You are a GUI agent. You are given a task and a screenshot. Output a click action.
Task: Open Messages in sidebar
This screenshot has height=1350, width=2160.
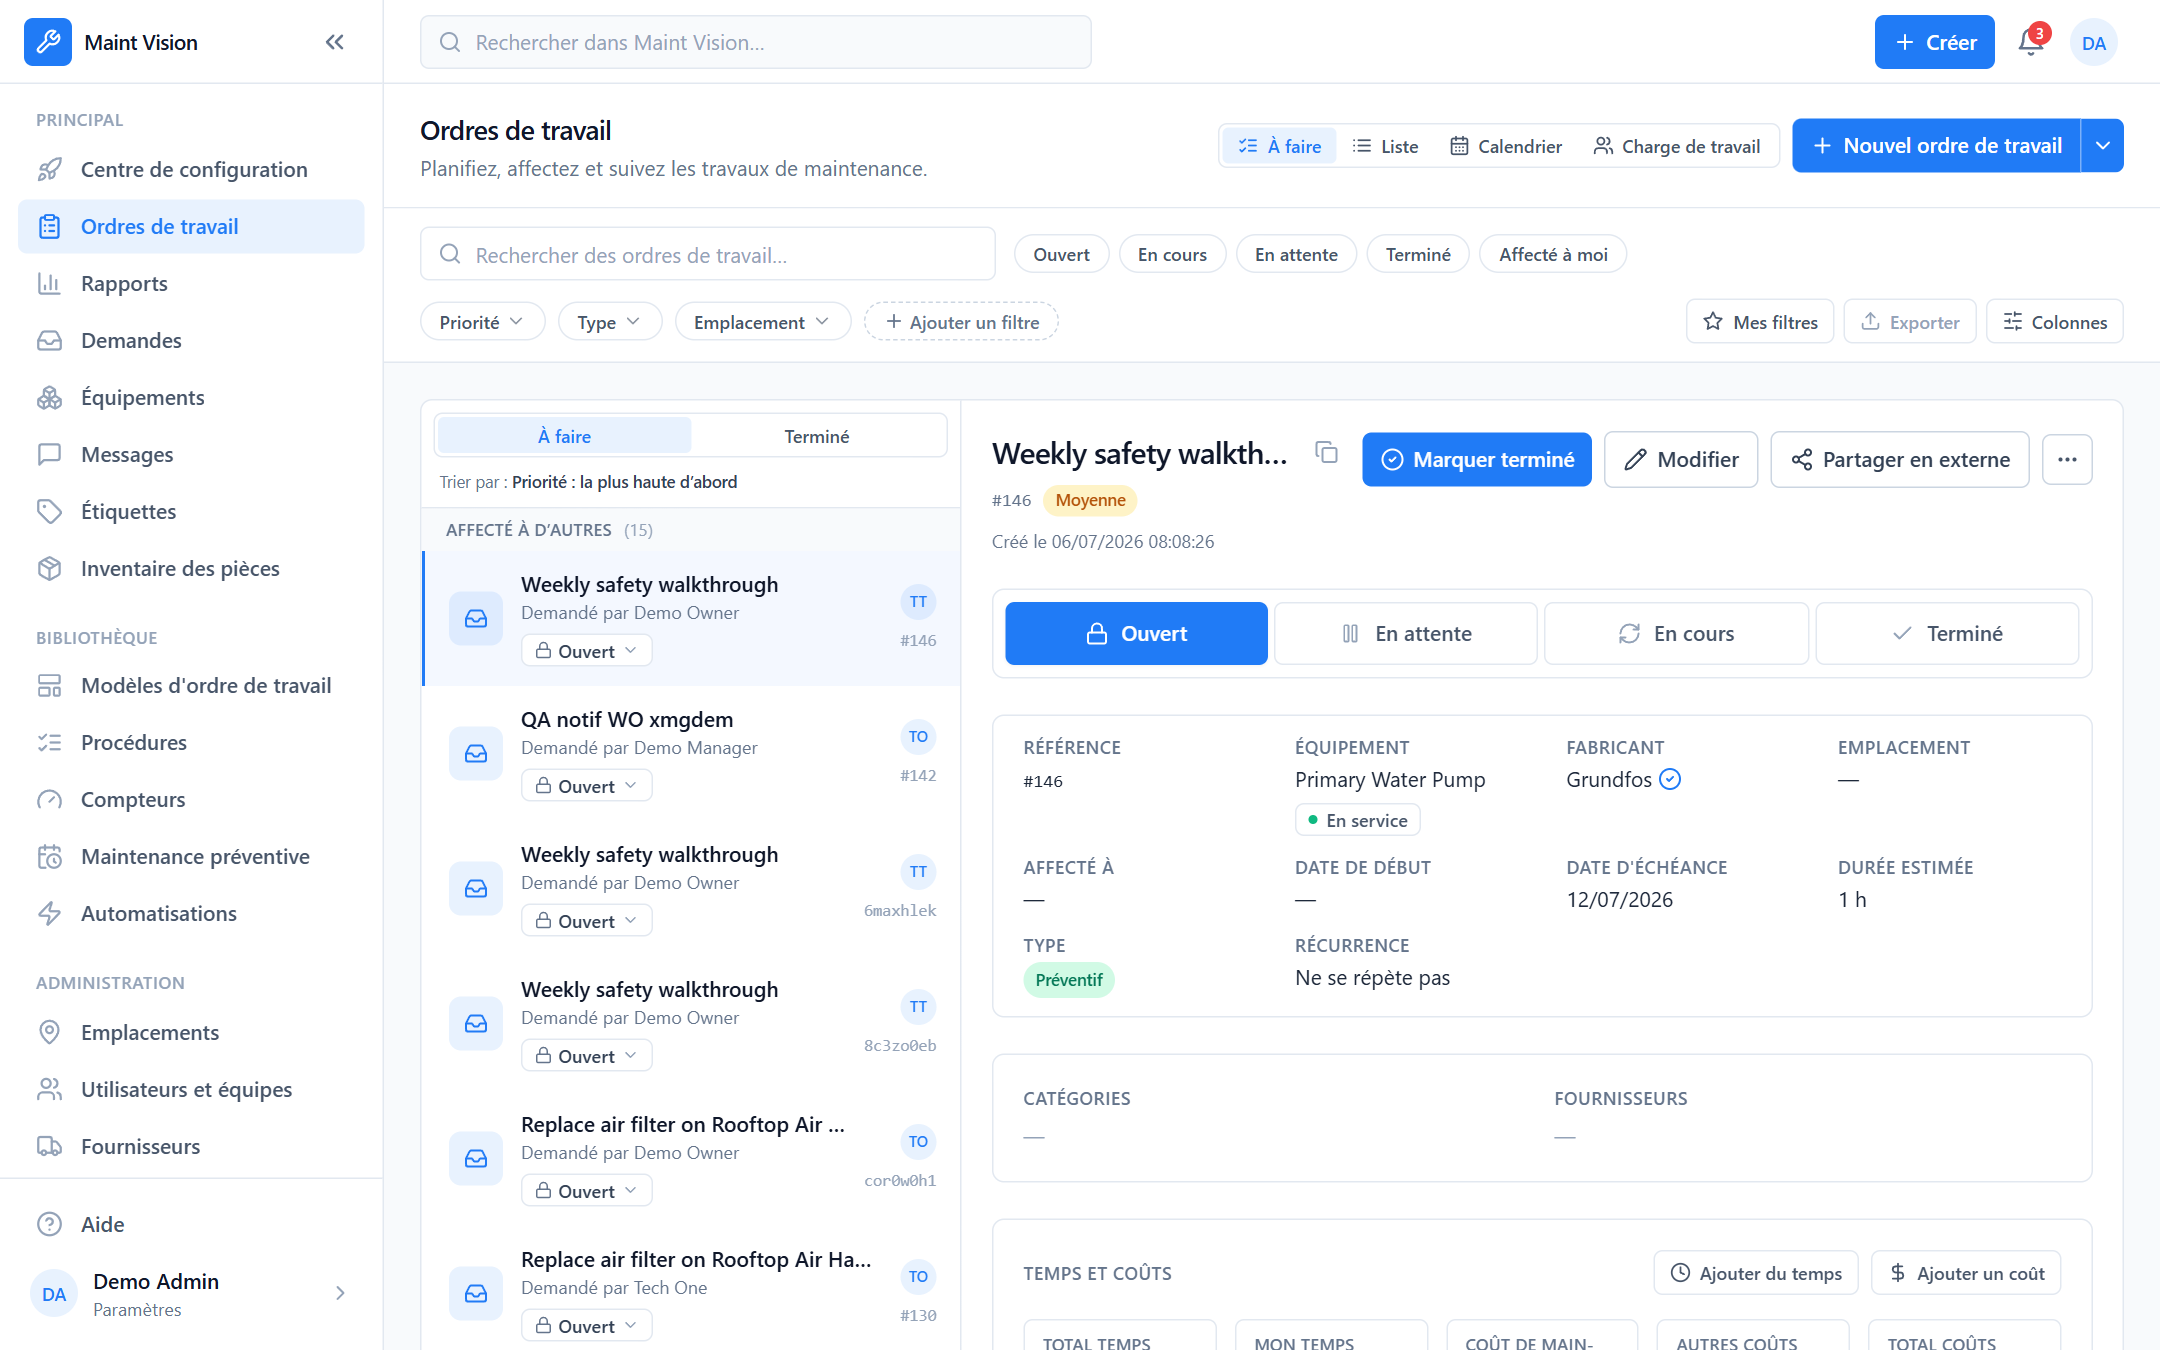click(191, 454)
